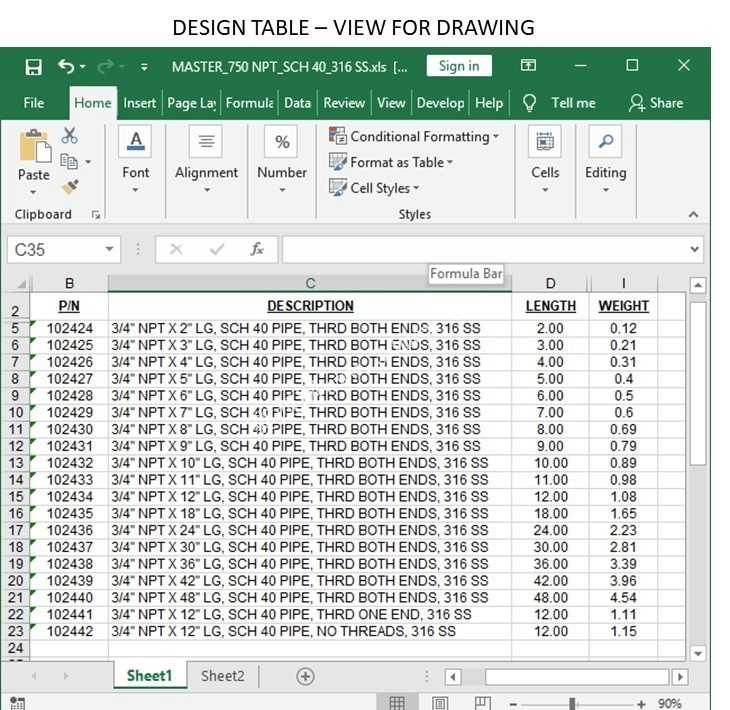Click the Undo arrow icon

click(66, 67)
